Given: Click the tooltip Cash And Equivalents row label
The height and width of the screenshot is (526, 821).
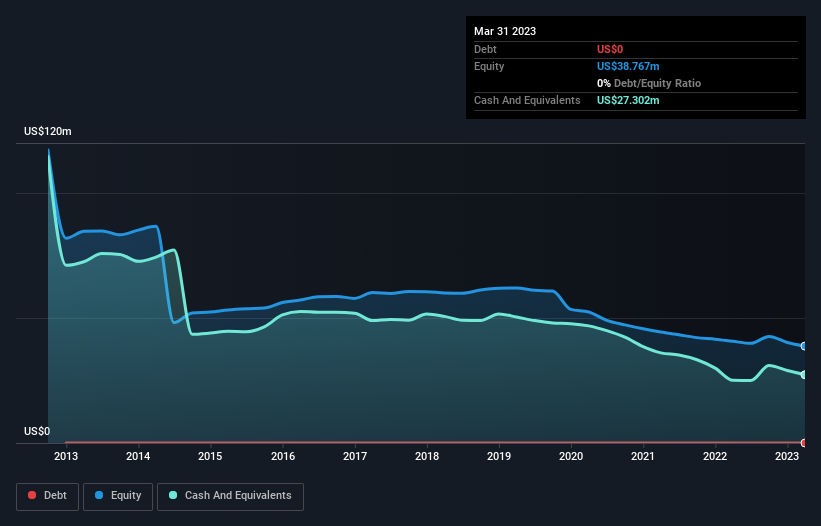Looking at the screenshot, I should click(x=527, y=100).
